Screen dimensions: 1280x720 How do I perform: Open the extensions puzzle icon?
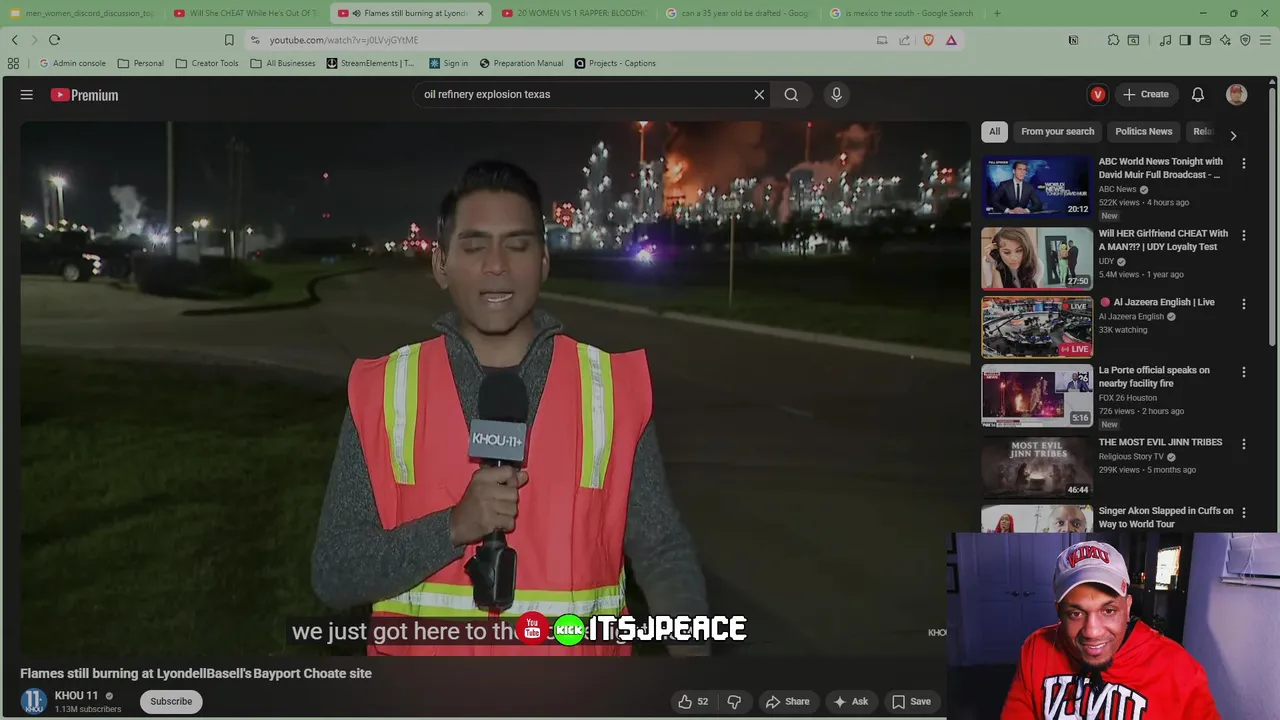1113,40
